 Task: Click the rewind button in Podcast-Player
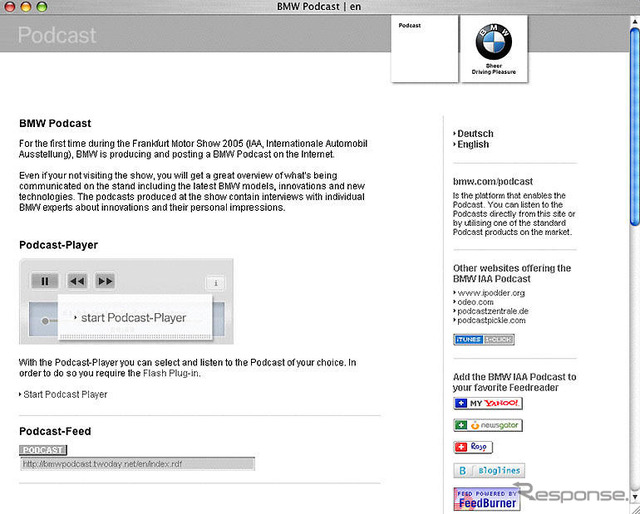[x=77, y=281]
